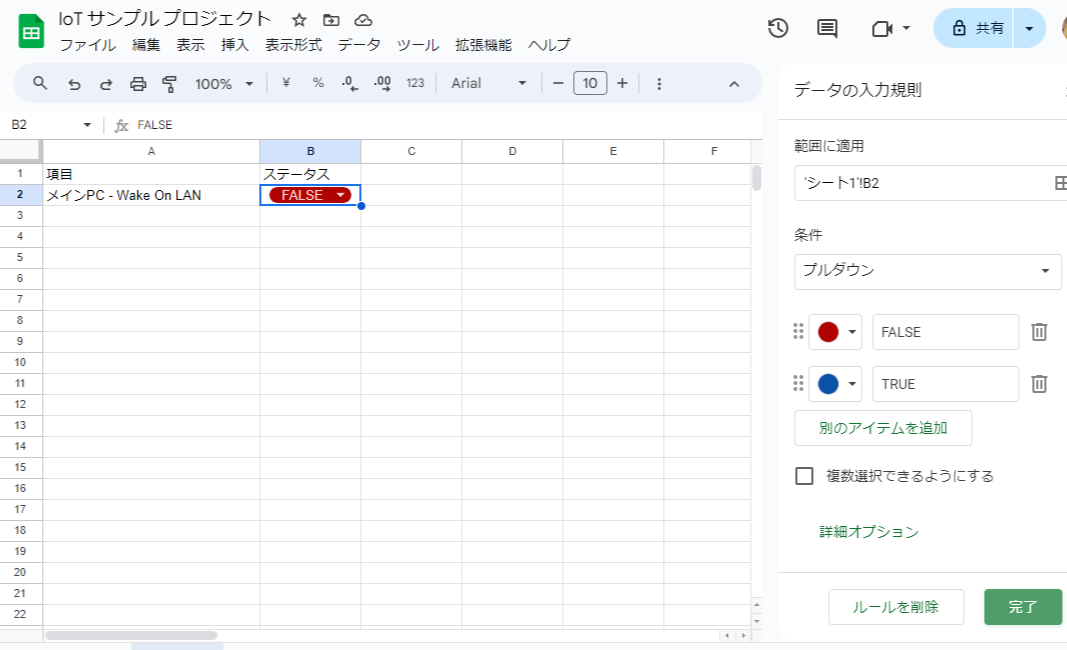The image size is (1067, 650).
Task: Click the 完了 button
Action: click(x=1023, y=606)
